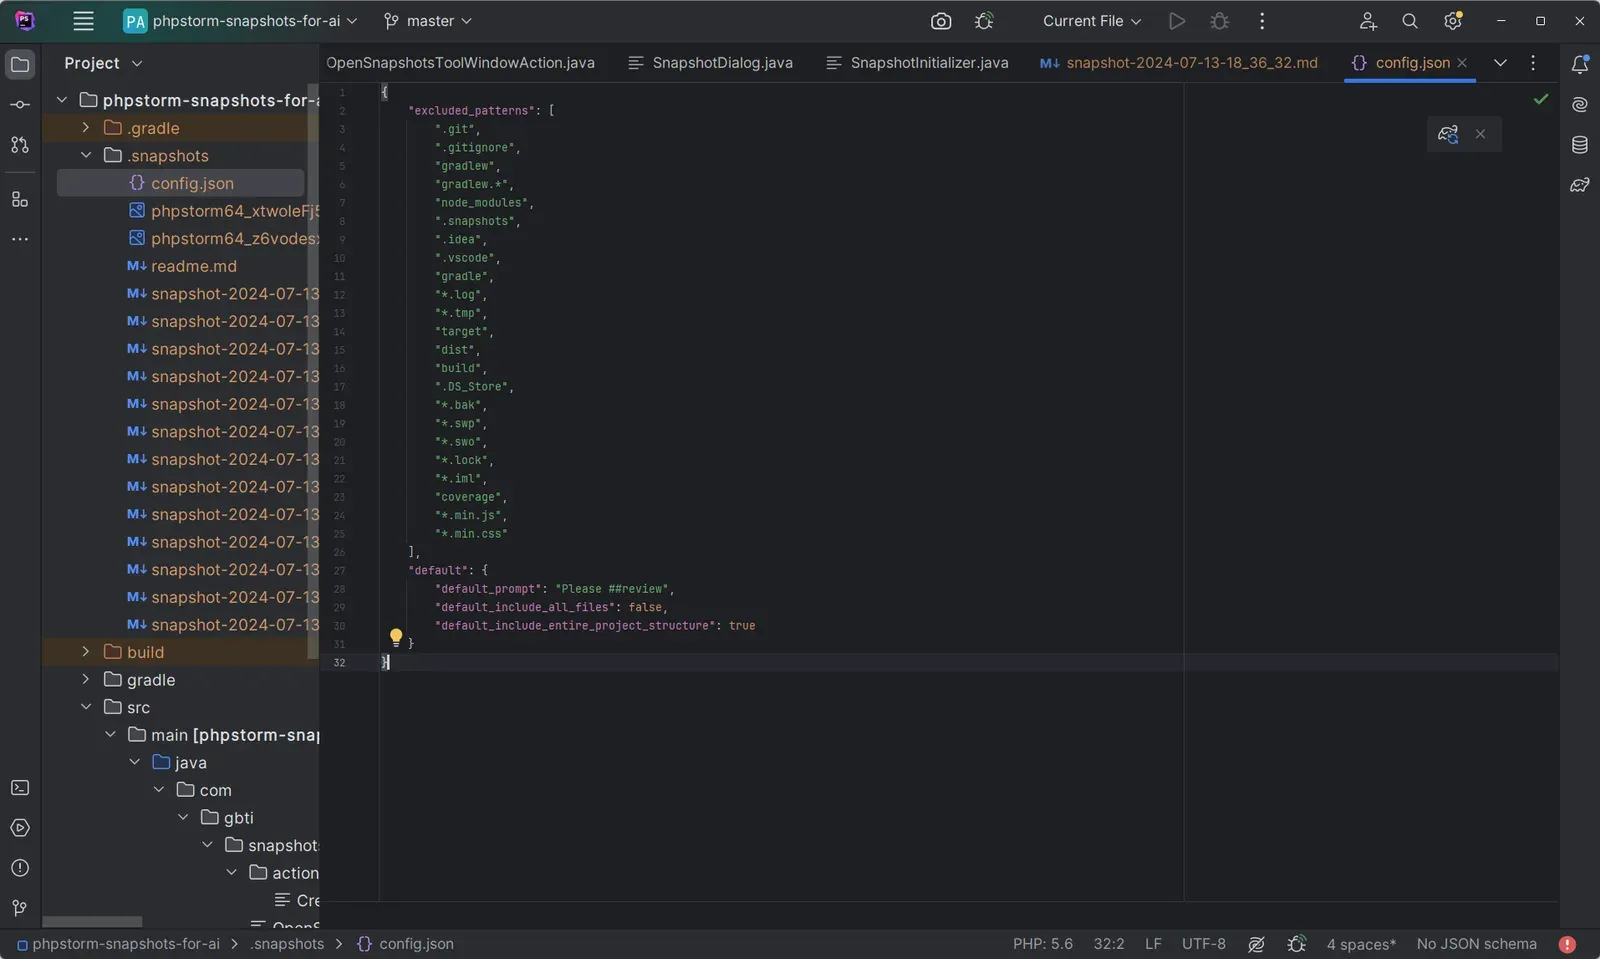Click the "default_prompt" line in editor
The width and height of the screenshot is (1600, 959).
[554, 589]
